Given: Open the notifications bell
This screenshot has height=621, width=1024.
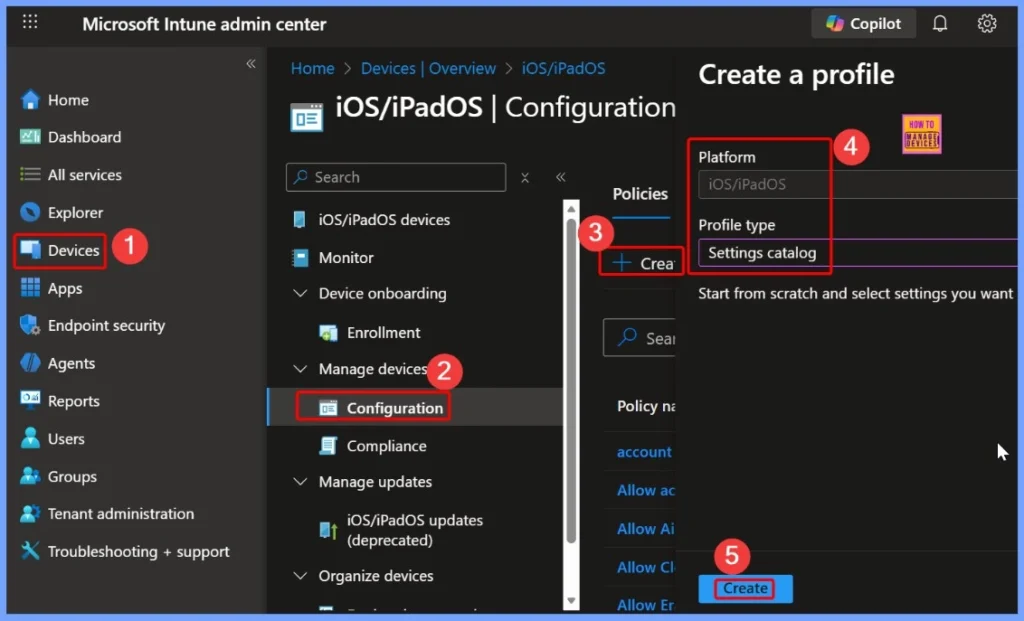Looking at the screenshot, I should (939, 22).
